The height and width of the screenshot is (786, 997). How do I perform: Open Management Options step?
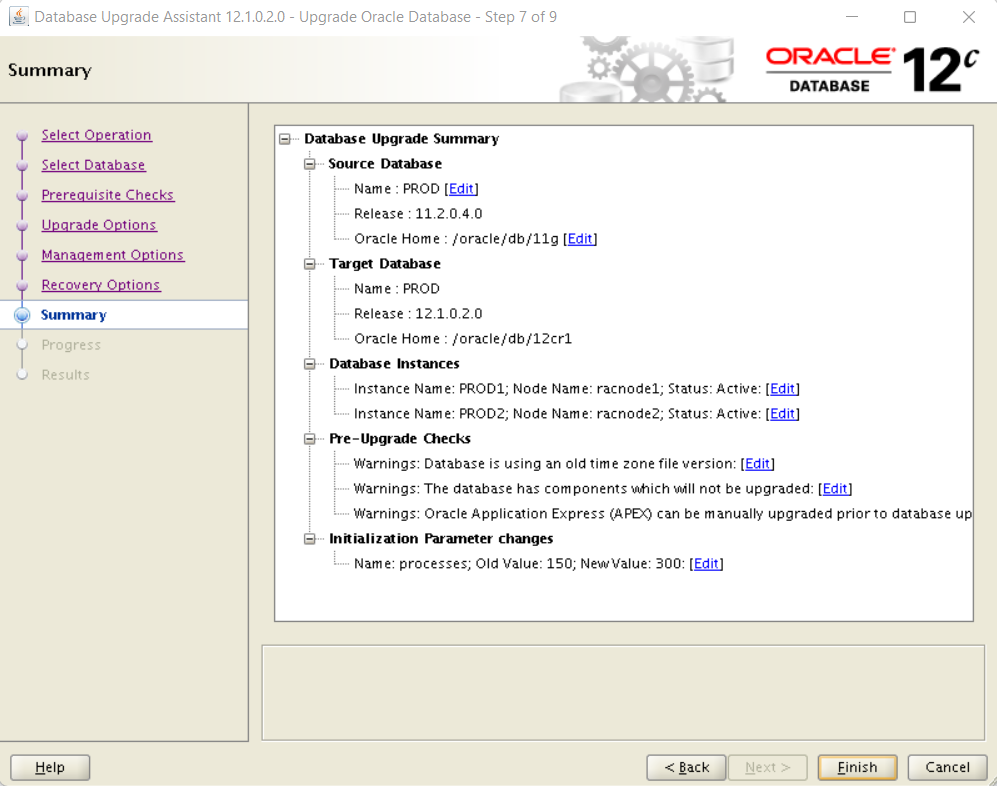[113, 254]
